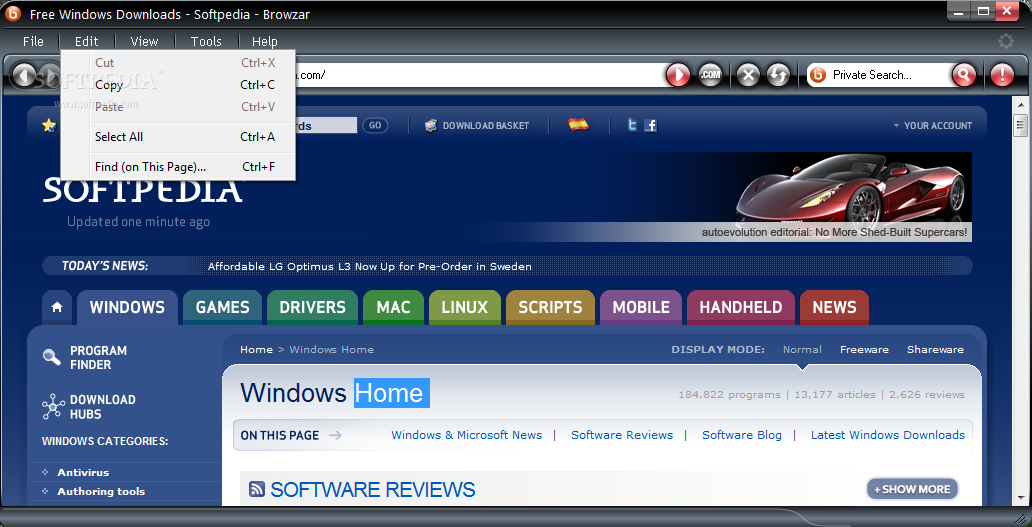1032x527 pixels.
Task: Click the loading gear indicator icon
Action: (x=1006, y=41)
